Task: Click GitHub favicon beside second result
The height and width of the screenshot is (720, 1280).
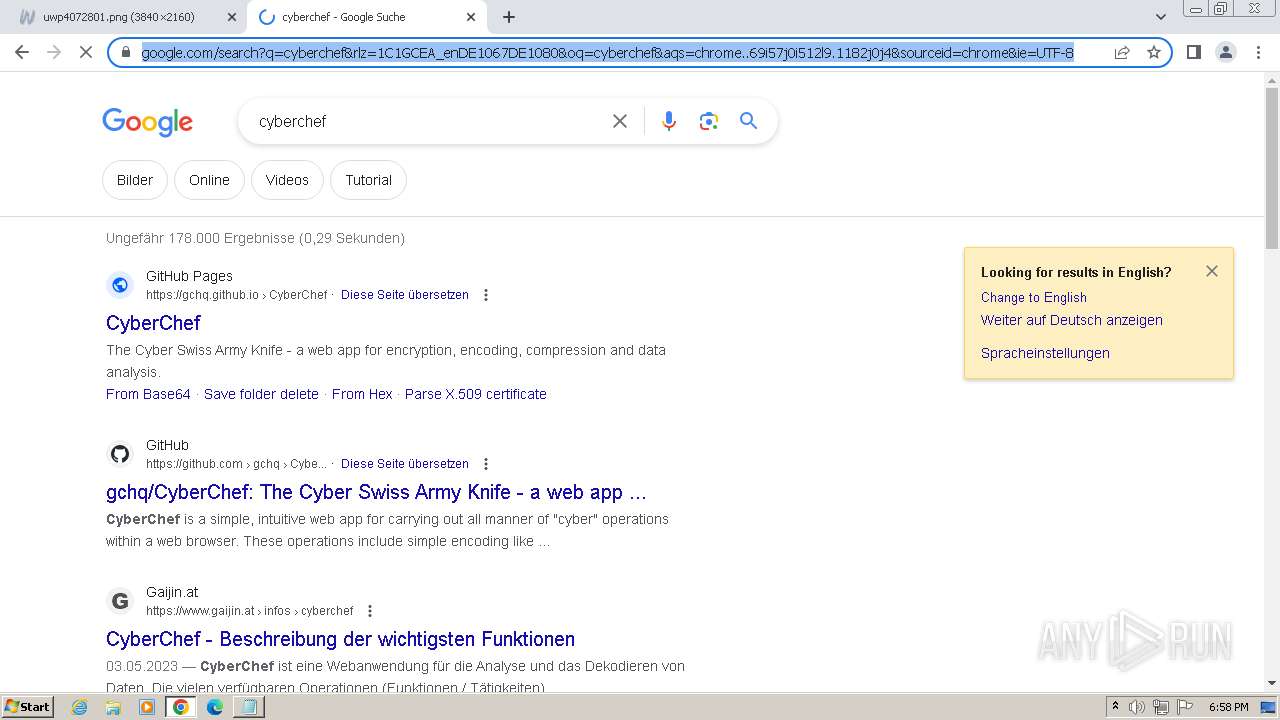Action: pyautogui.click(x=120, y=454)
